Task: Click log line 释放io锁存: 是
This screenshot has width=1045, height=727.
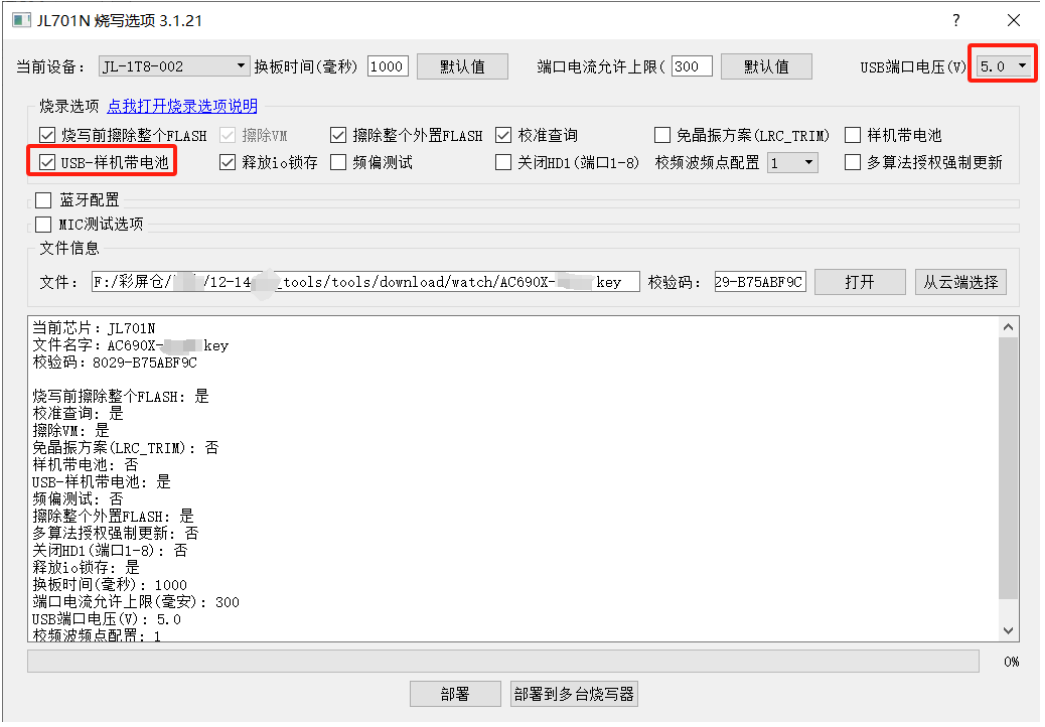Action: (86, 568)
